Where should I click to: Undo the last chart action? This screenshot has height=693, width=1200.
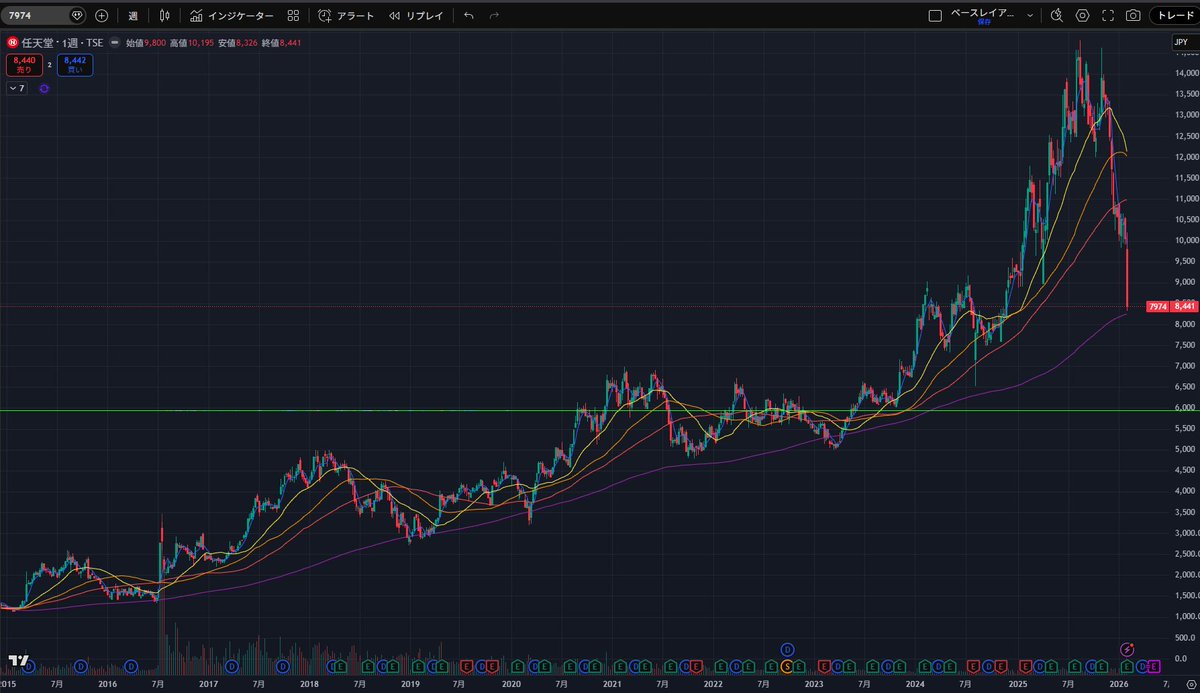[469, 16]
